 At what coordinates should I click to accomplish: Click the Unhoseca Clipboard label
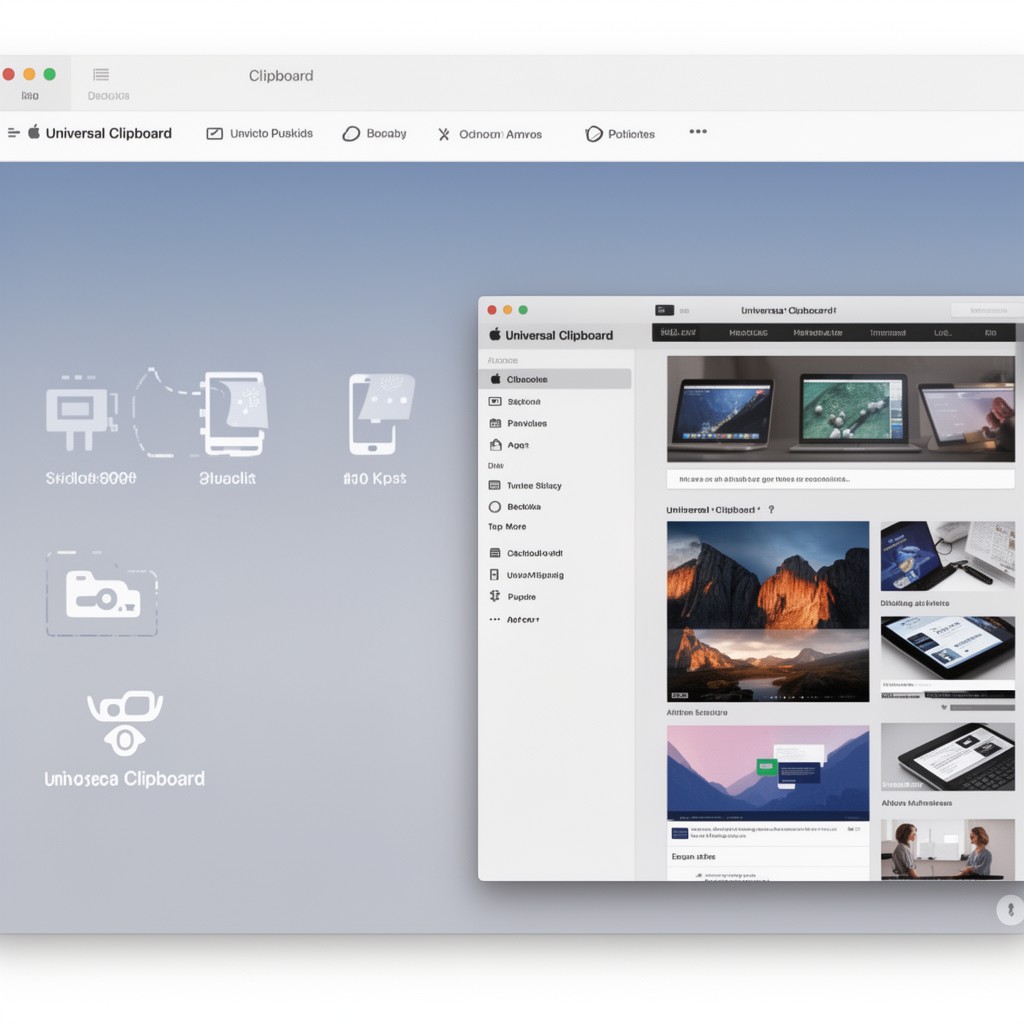click(124, 778)
